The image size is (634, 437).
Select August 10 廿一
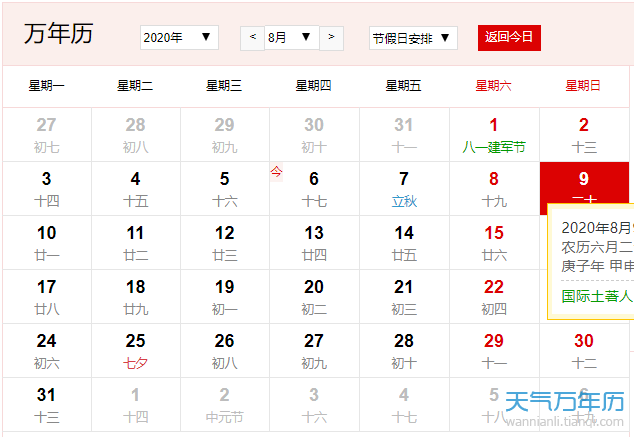(47, 243)
